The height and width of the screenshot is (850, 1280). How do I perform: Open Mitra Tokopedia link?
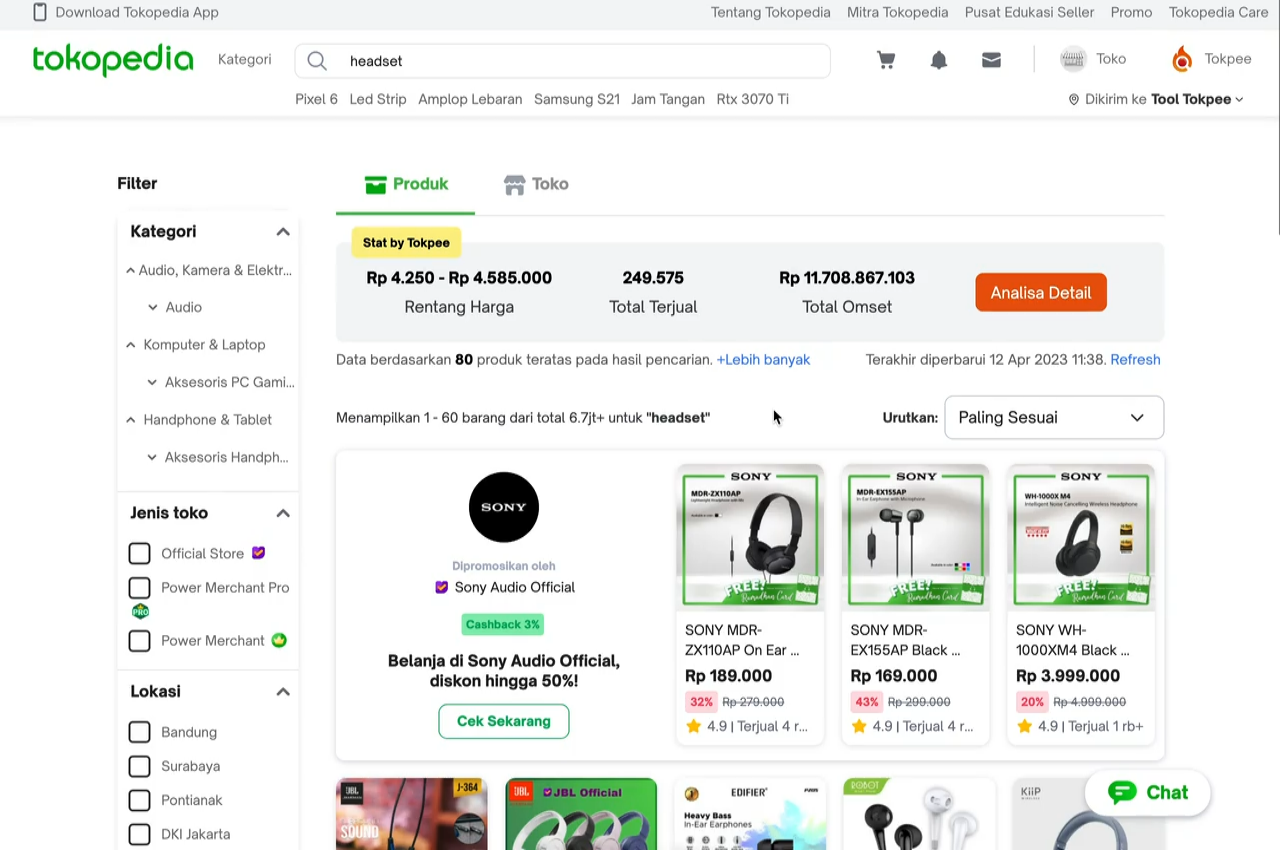coord(898,12)
